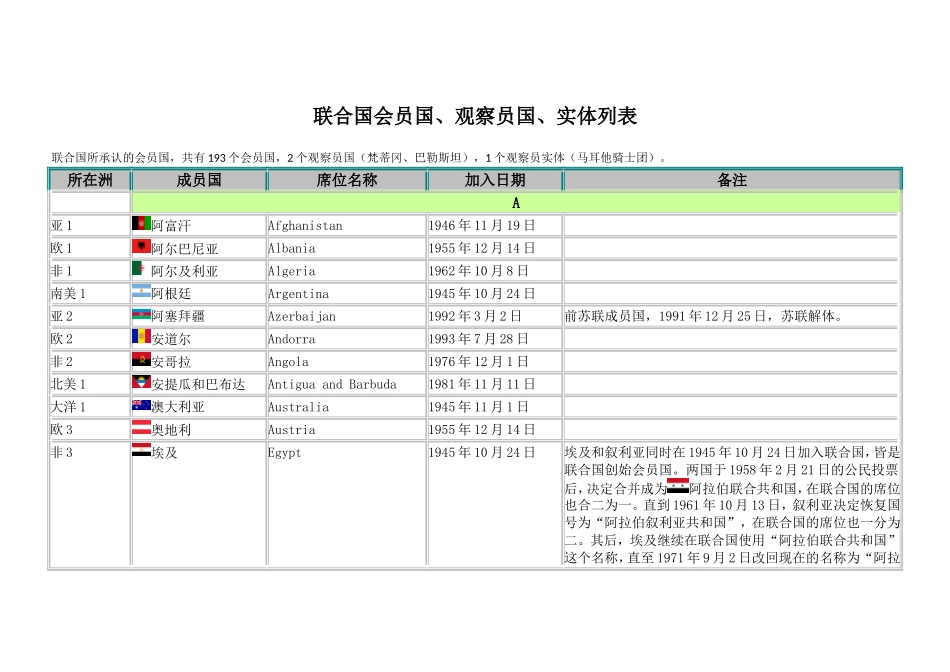Select the text 澳大利亚
Image resolution: width=950 pixels, height=672 pixels.
pyautogui.click(x=178, y=407)
